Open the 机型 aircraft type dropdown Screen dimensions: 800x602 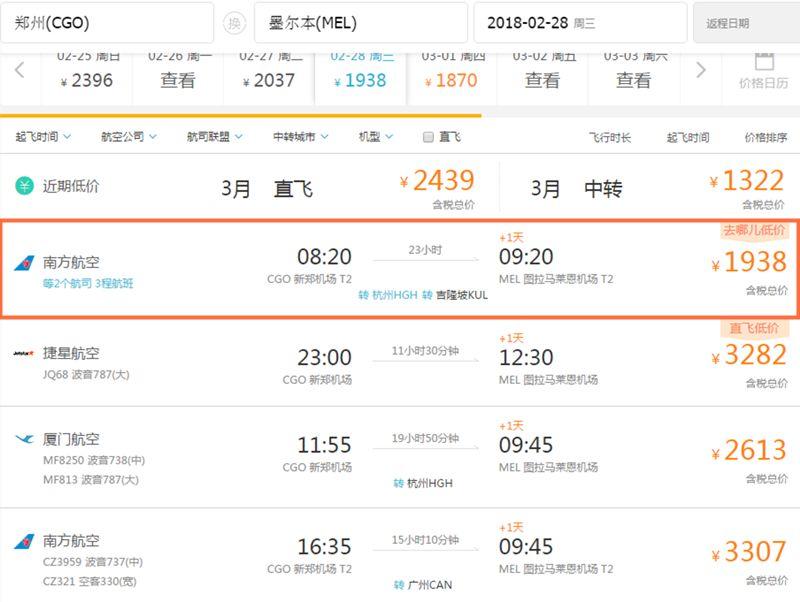376,136
